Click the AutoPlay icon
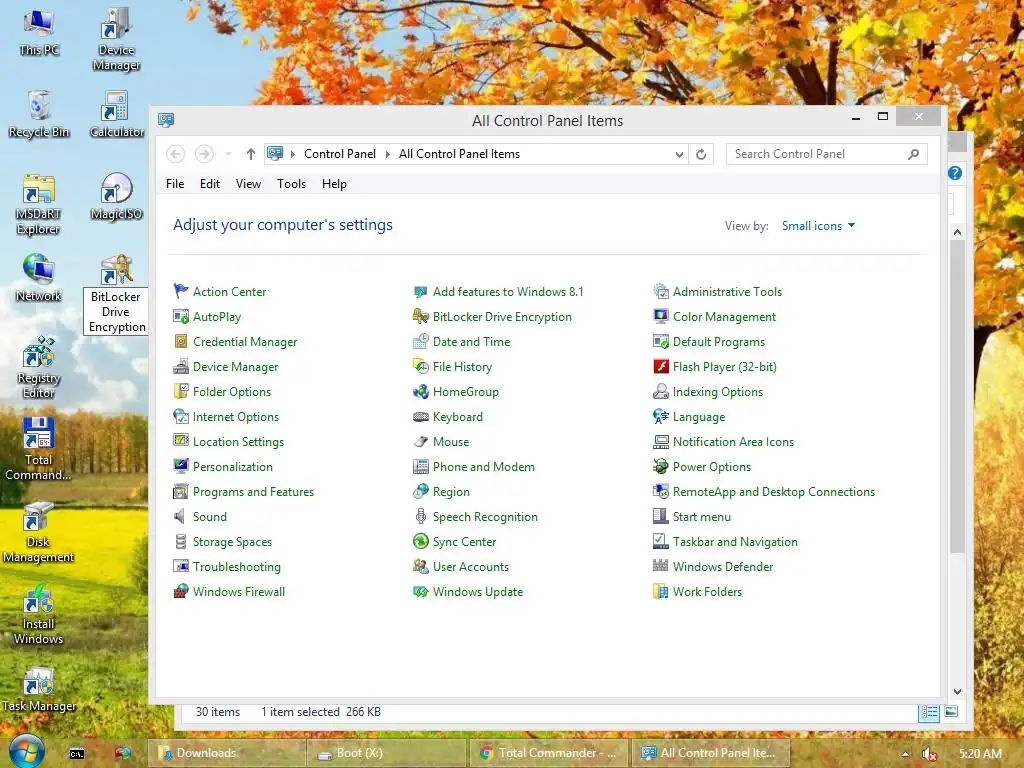The height and width of the screenshot is (768, 1024). click(181, 317)
